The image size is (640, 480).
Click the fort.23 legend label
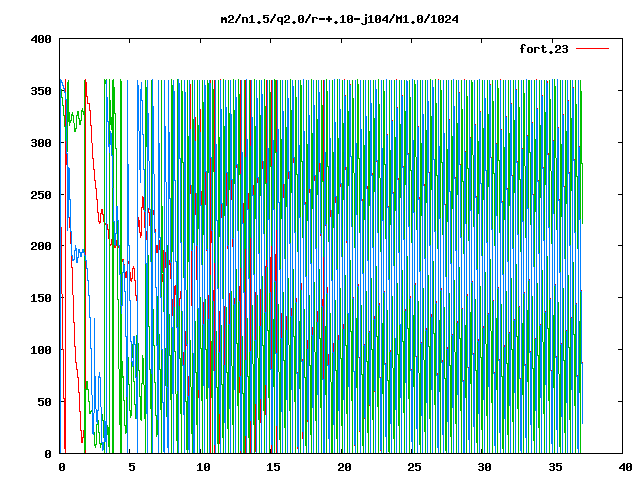(x=544, y=49)
